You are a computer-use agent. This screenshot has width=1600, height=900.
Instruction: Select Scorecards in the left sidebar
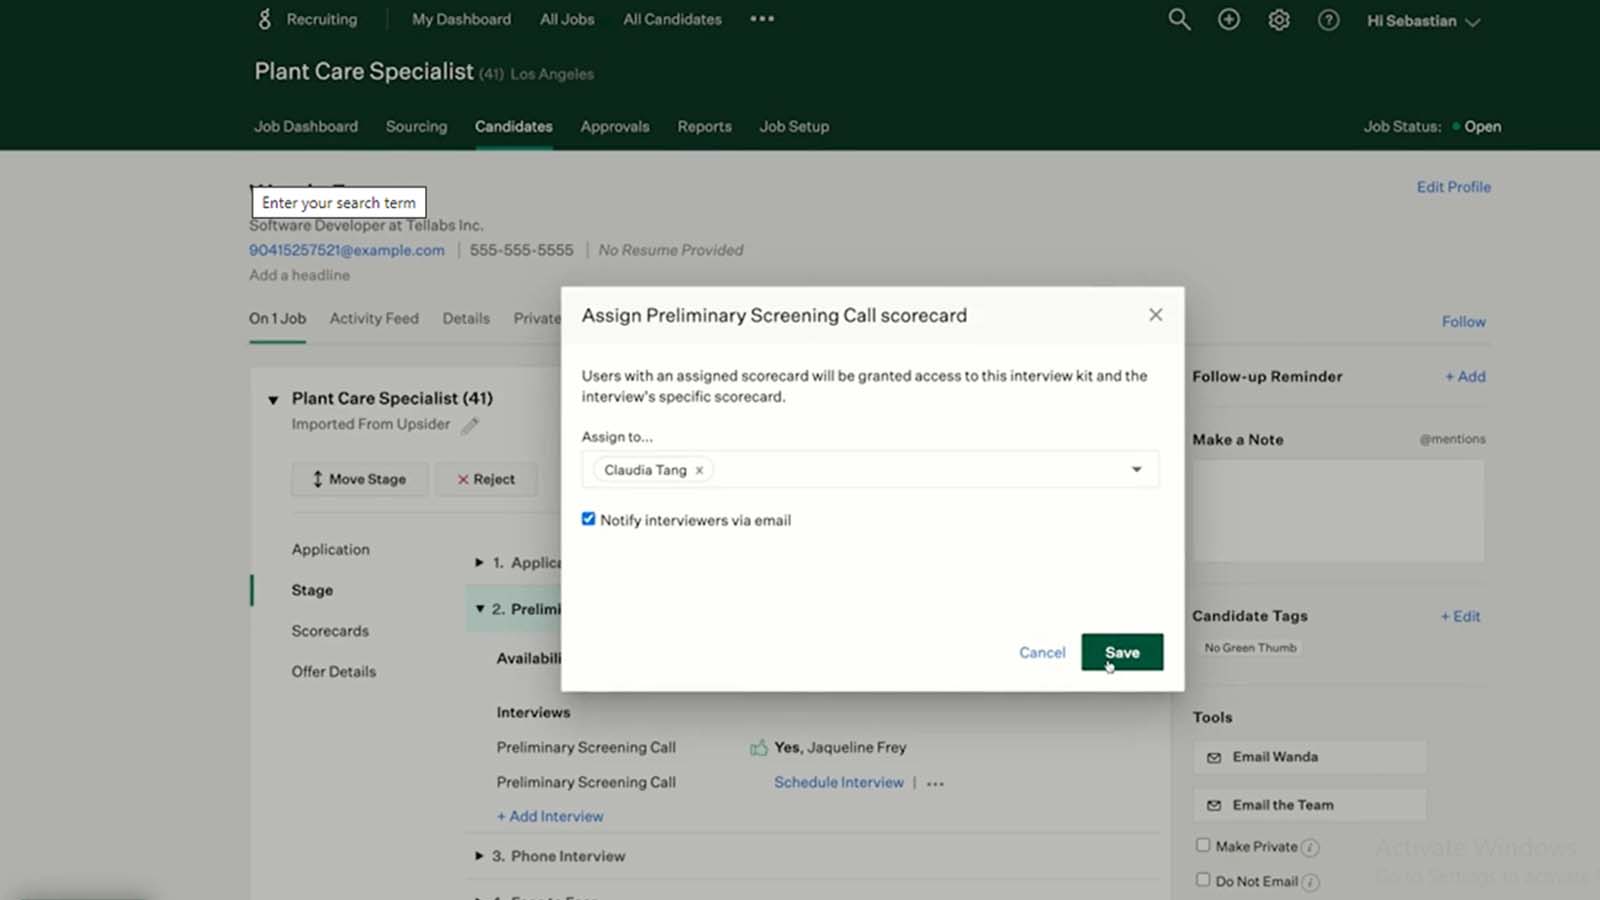pos(330,631)
